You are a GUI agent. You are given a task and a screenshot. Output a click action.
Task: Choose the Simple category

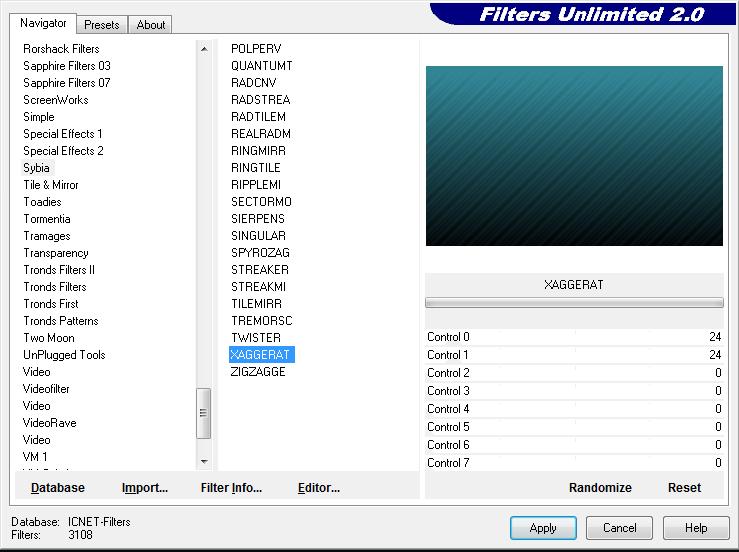click(x=39, y=116)
